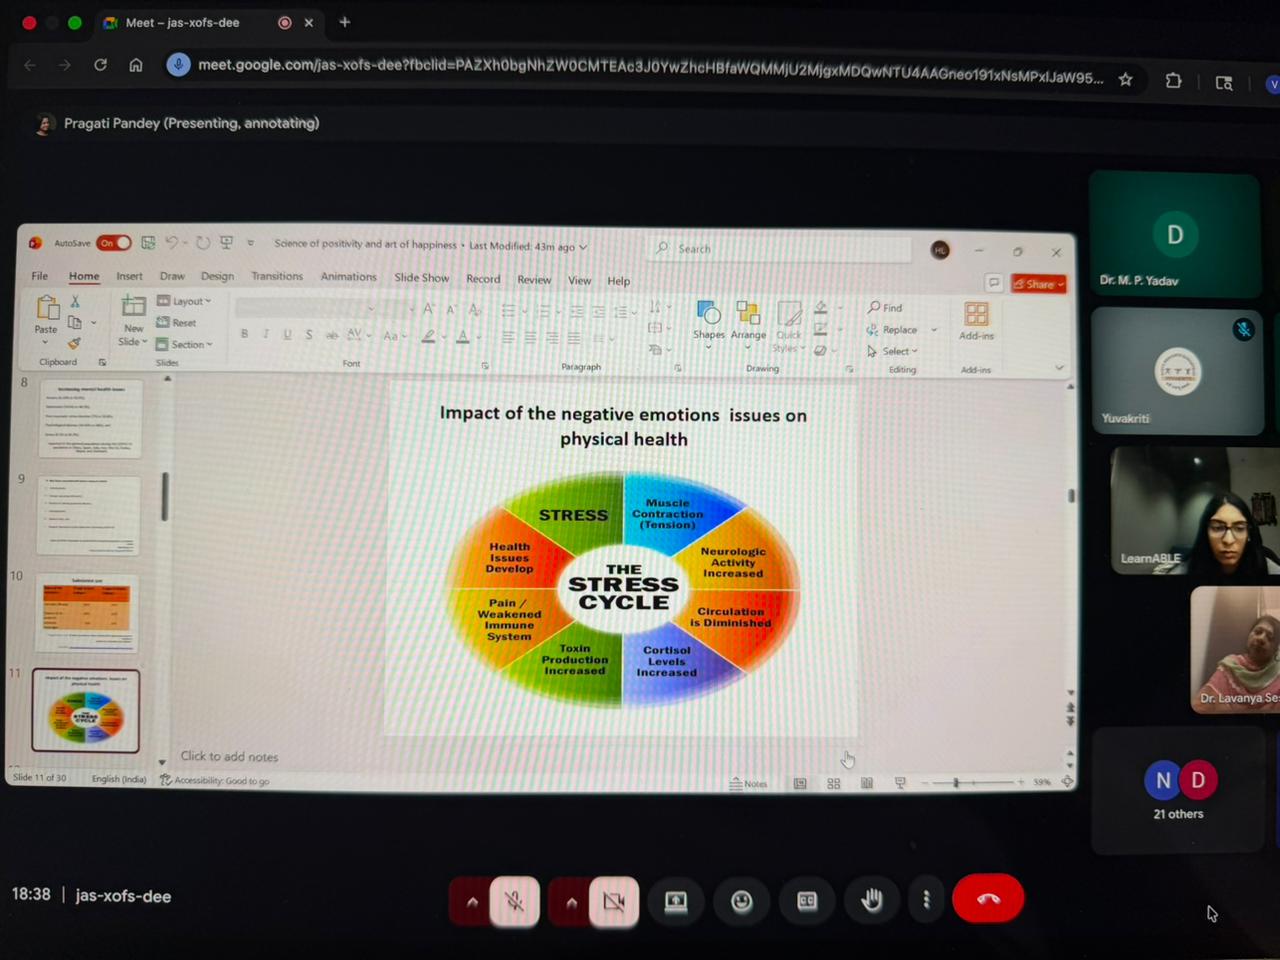Click Replace in Editing group

[x=893, y=330]
